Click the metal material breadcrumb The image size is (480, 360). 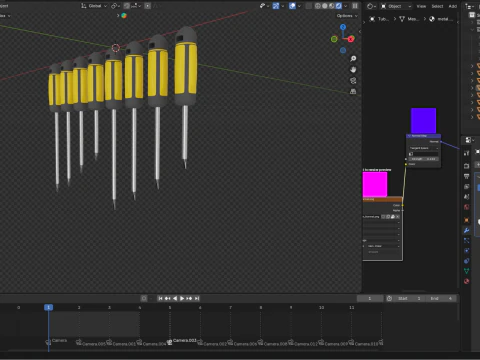[441, 19]
